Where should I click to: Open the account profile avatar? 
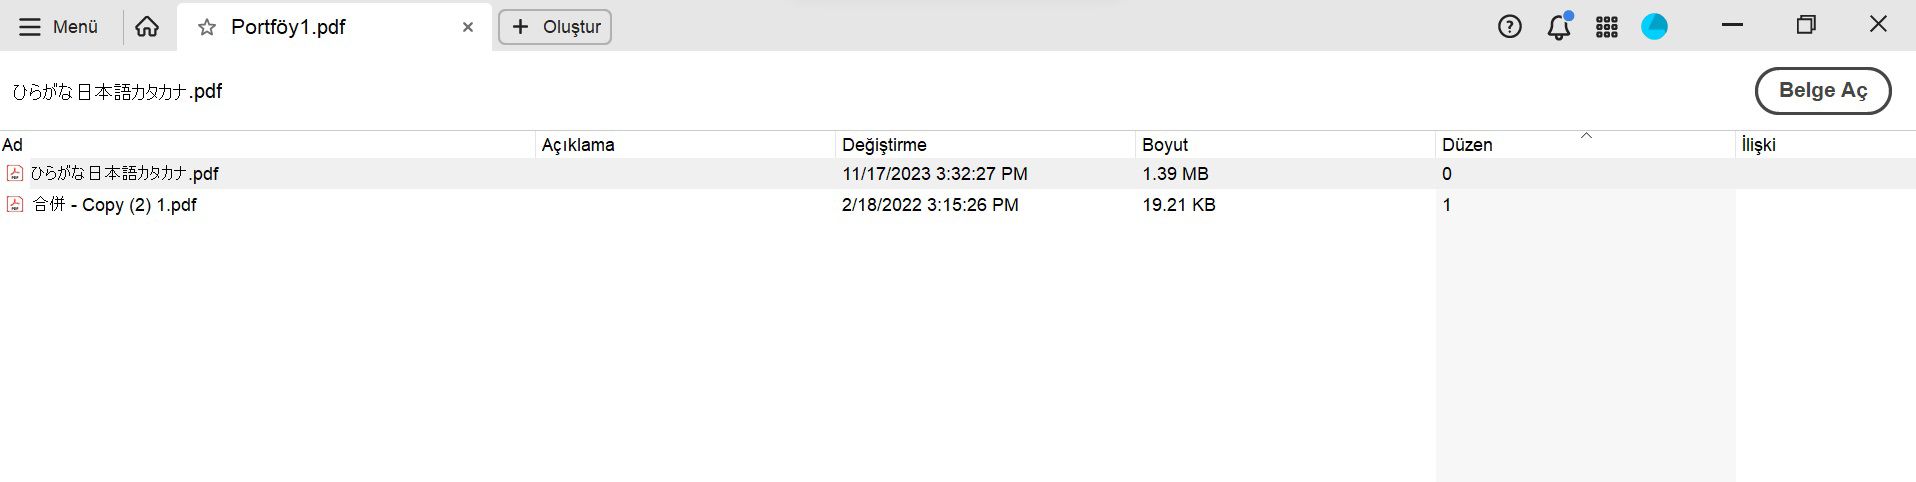tap(1654, 27)
